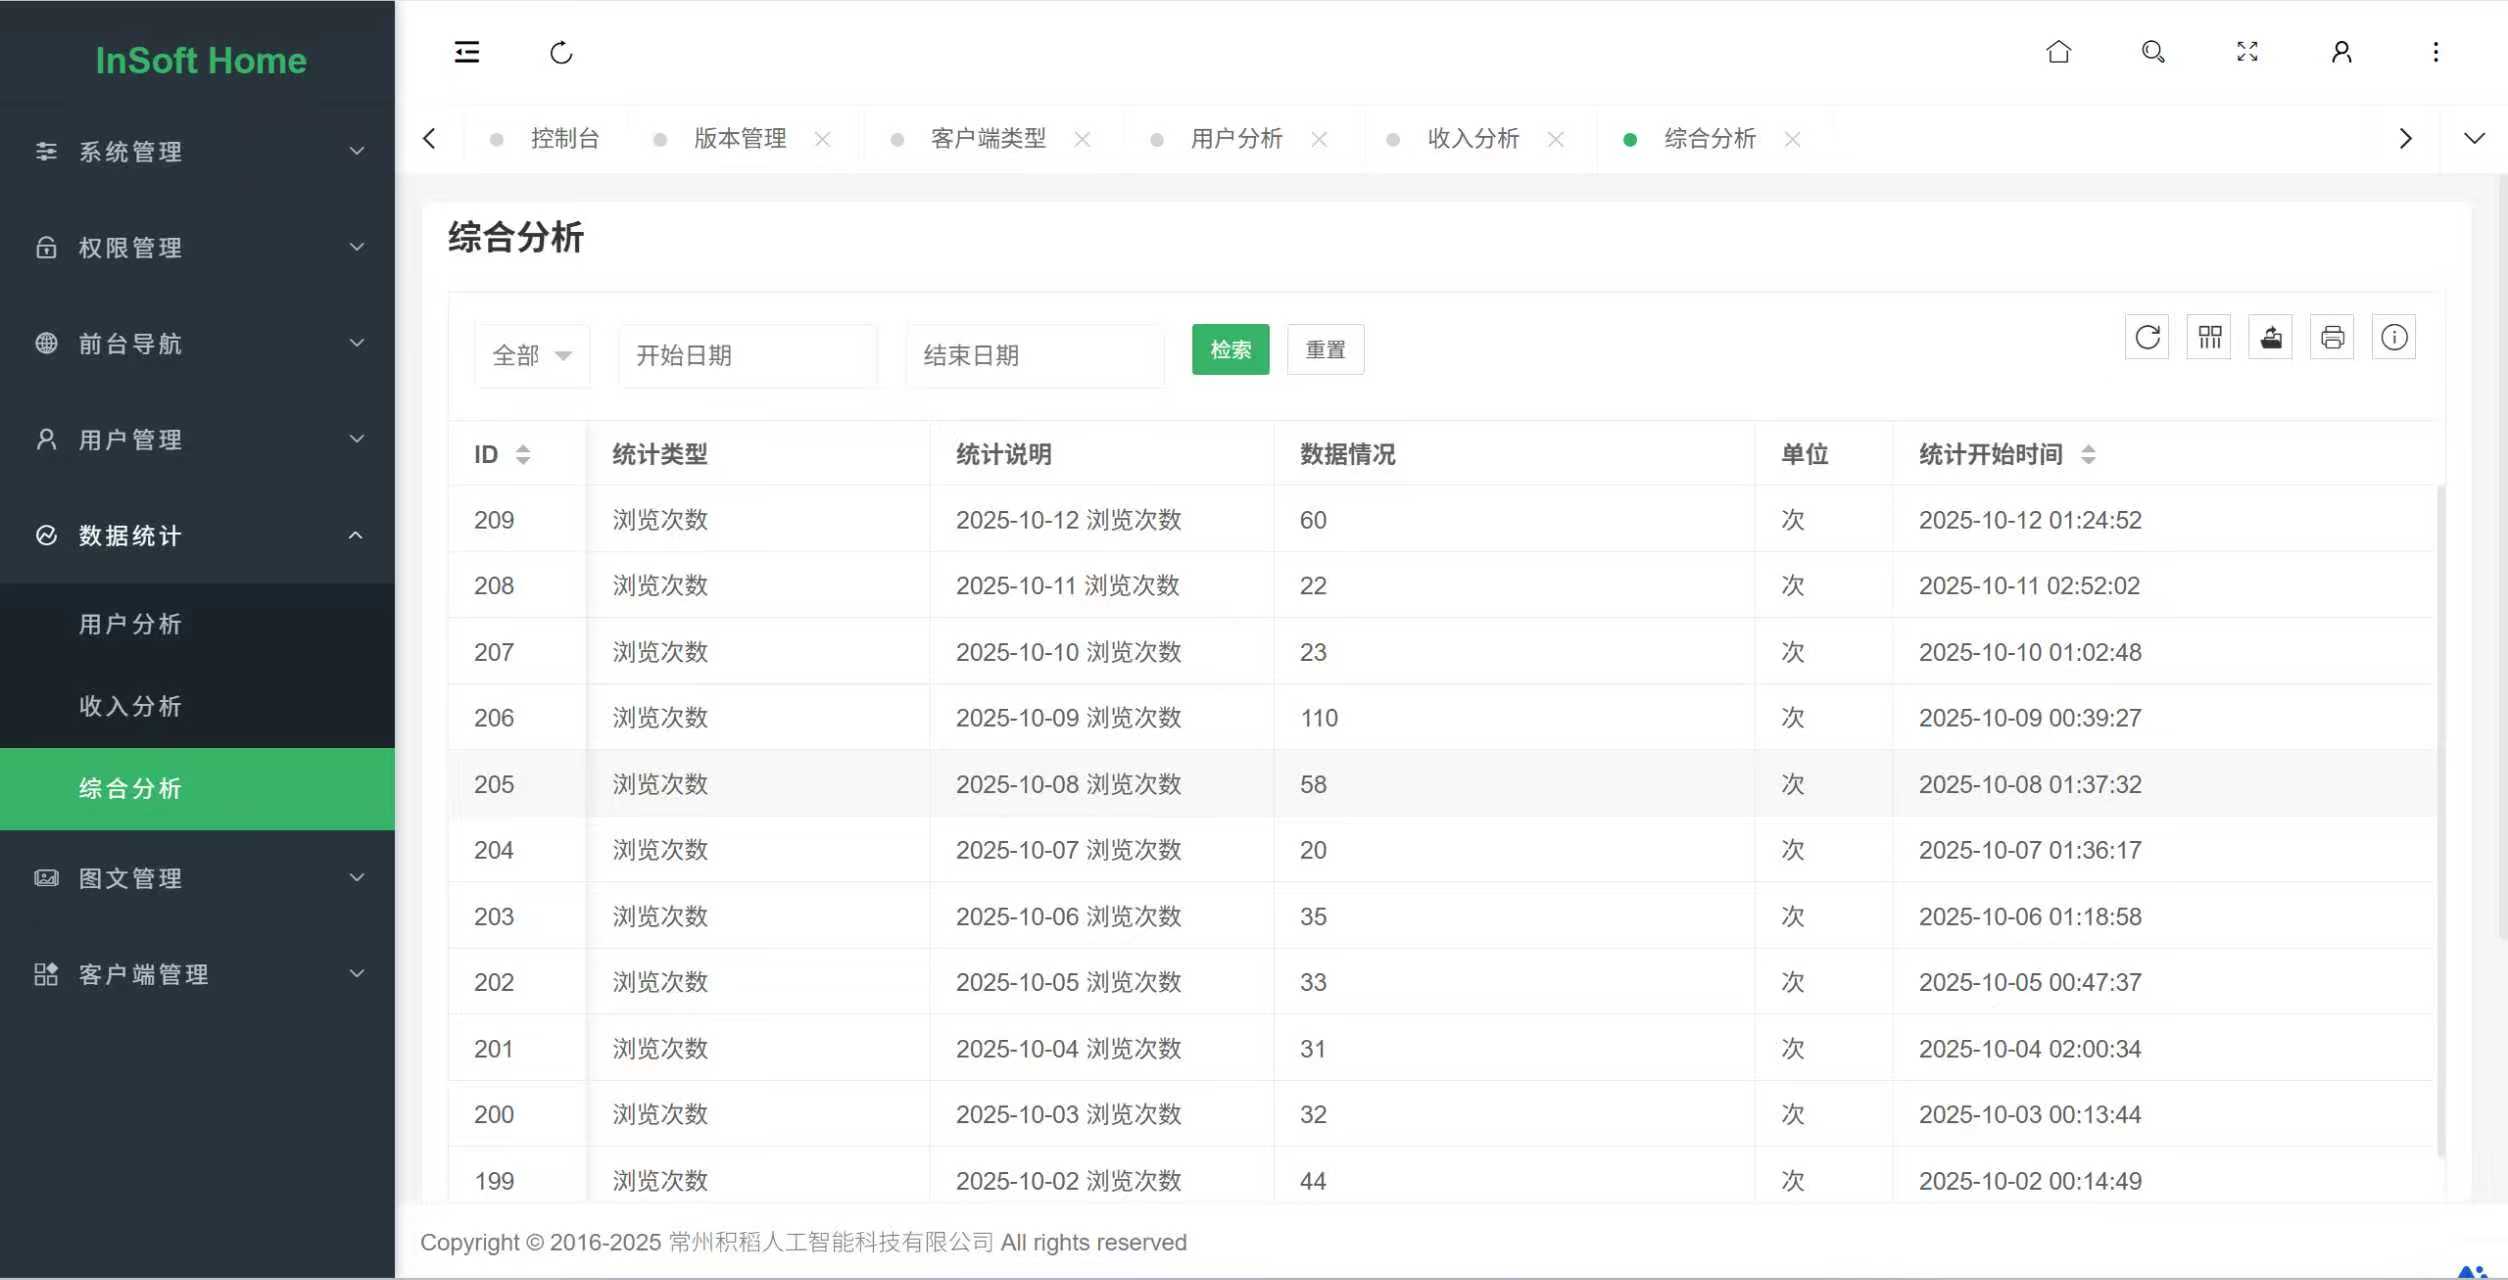This screenshot has height=1280, width=2508.
Task: Open the user profile icon in the header
Action: (2340, 52)
